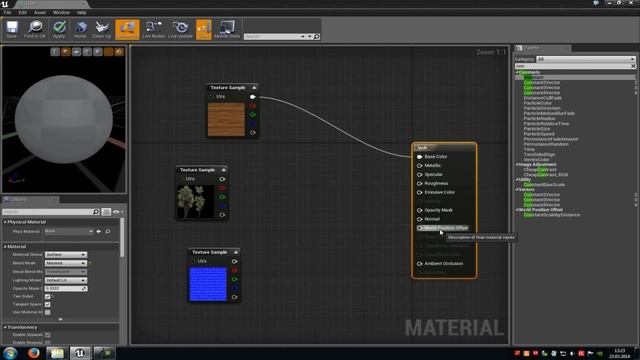Click the Opacity Mask clip value field
This screenshot has height=360, width=640.
pos(66,289)
